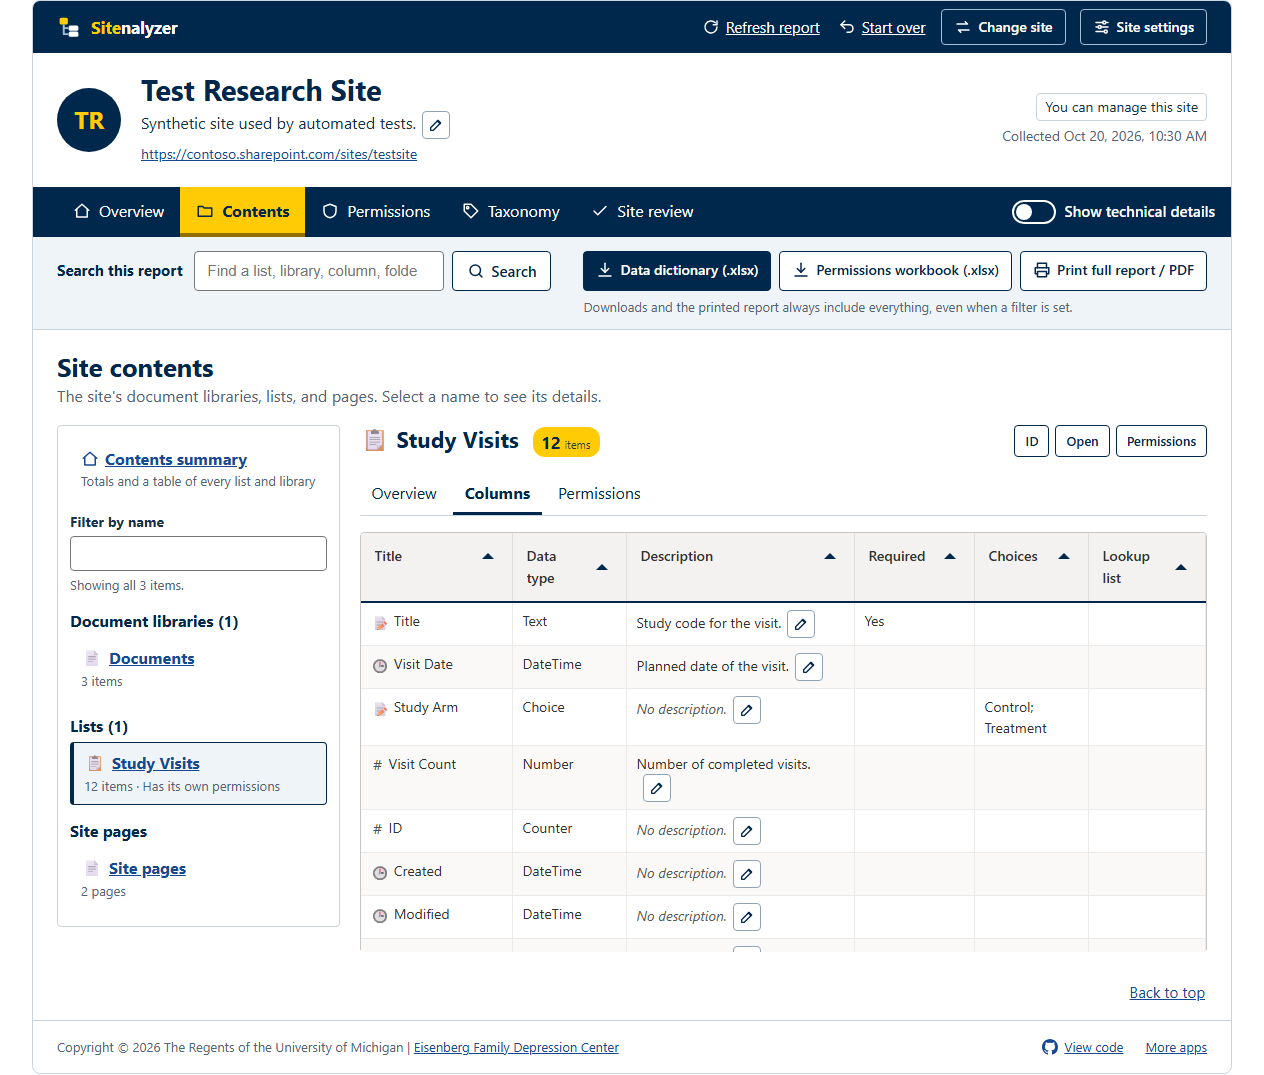Screen dimensions: 1264x1075
Task: Click the Sitenalyzer logo icon
Action: tap(69, 28)
